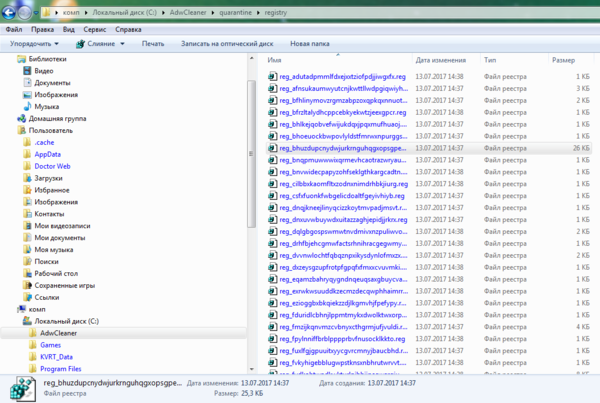
Task: Open dropdown arrow after quarantine in address bar
Action: pyautogui.click(x=258, y=13)
